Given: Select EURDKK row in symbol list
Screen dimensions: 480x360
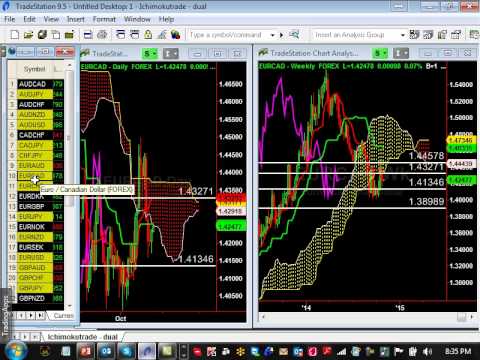Looking at the screenshot, I should [x=35, y=196].
